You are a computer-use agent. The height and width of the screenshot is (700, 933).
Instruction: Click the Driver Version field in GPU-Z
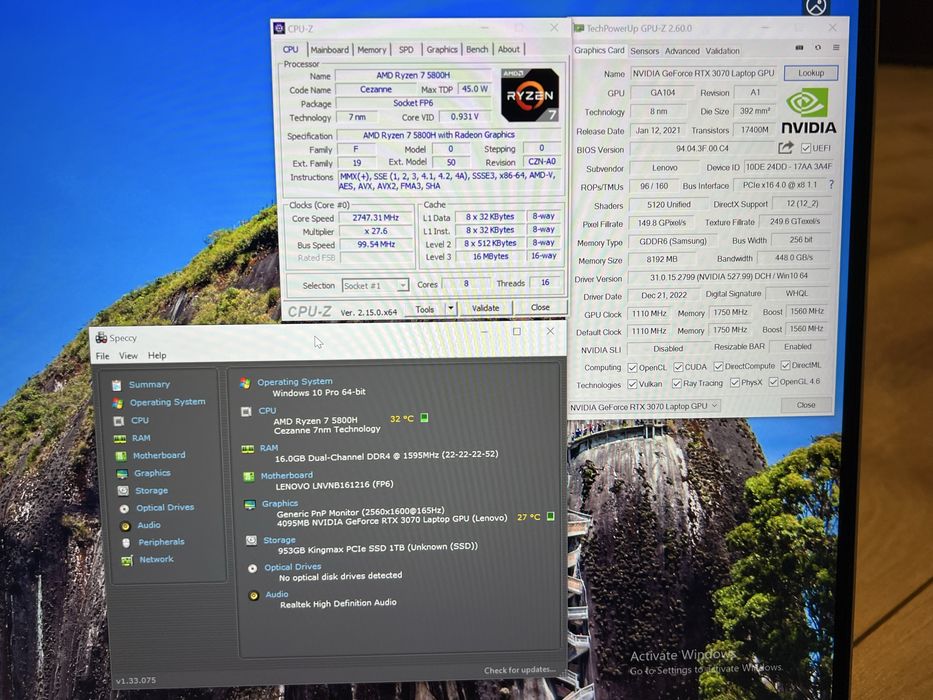729,276
